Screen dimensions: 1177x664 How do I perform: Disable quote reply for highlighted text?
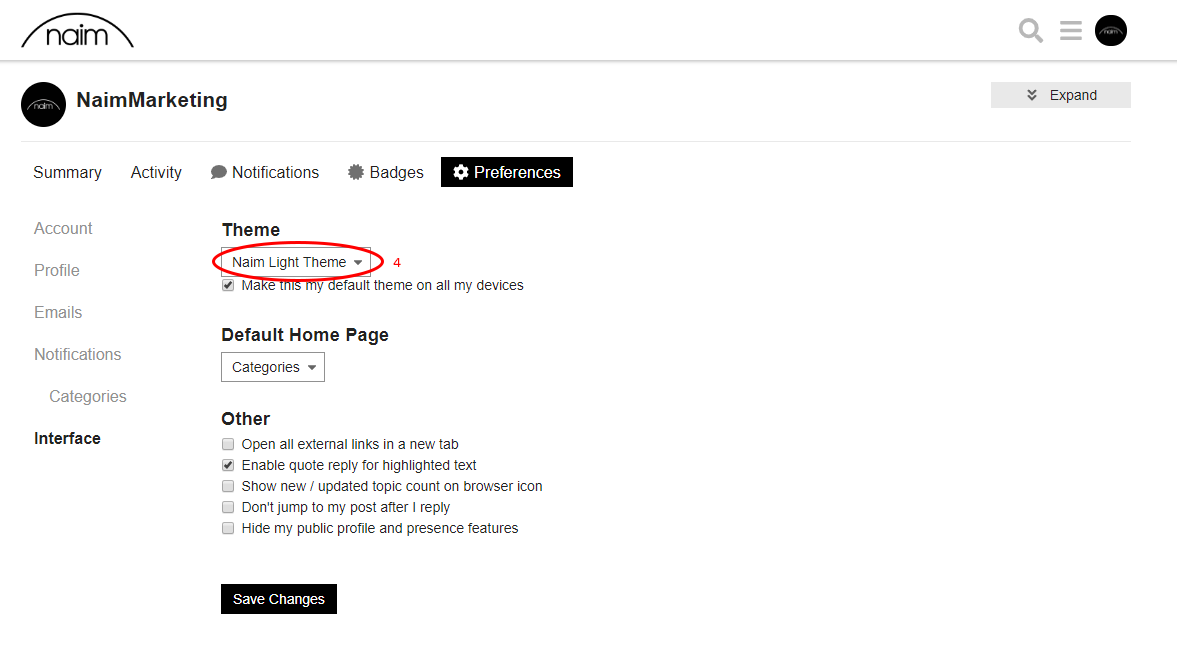click(228, 465)
